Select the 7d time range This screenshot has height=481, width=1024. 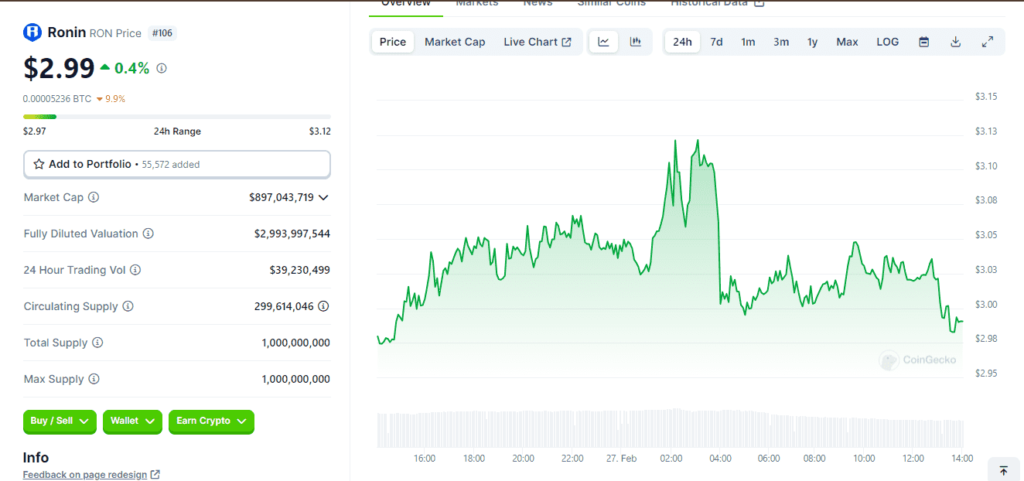716,42
